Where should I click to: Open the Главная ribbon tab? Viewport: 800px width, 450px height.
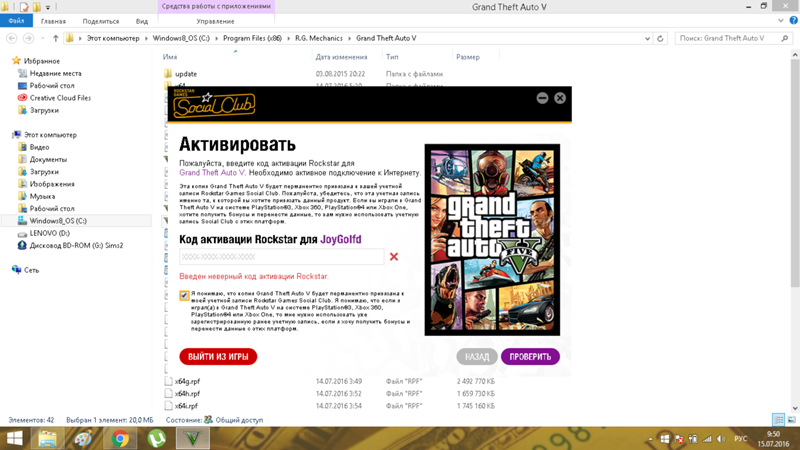pos(53,21)
